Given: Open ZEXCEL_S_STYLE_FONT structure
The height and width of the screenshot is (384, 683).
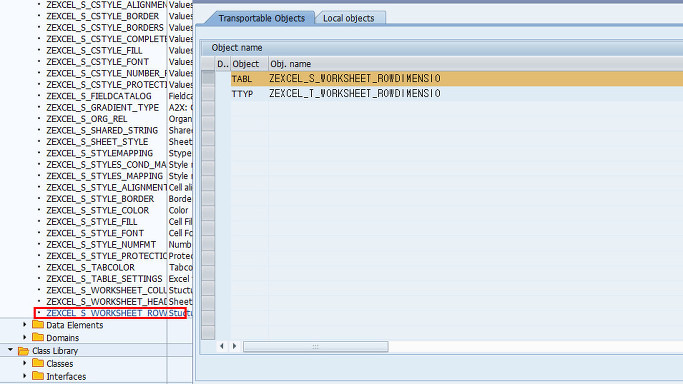Looking at the screenshot, I should coord(95,233).
